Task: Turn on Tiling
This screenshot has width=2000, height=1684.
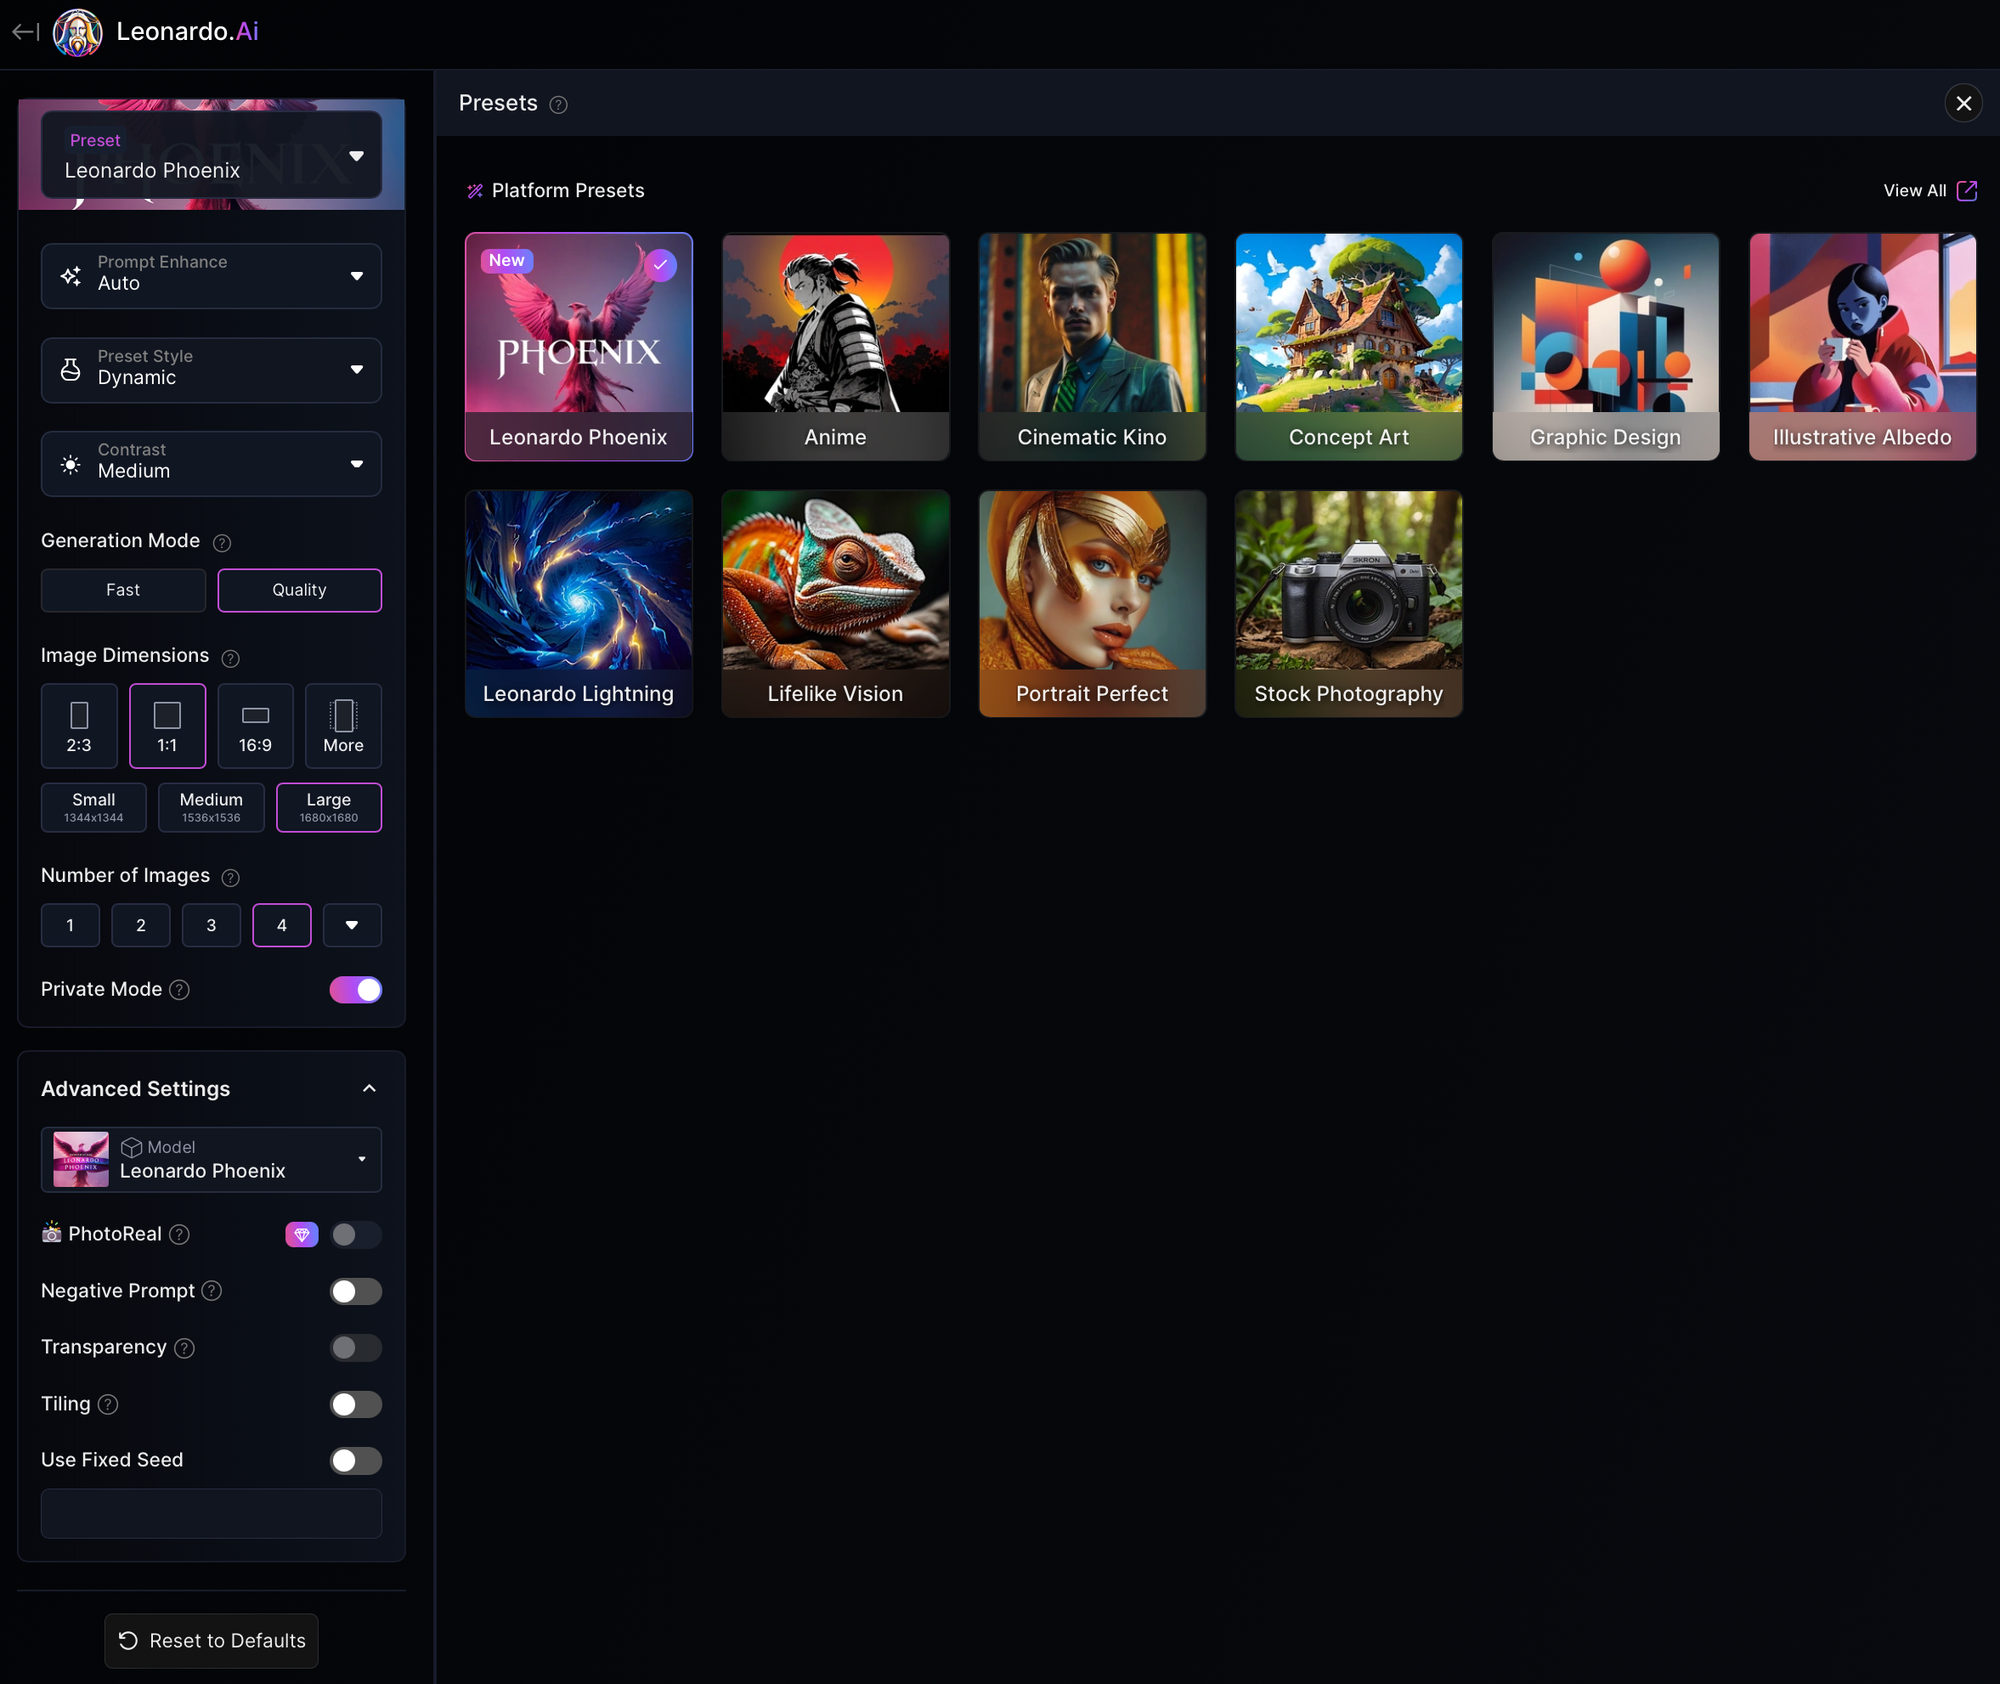Action: (355, 1404)
